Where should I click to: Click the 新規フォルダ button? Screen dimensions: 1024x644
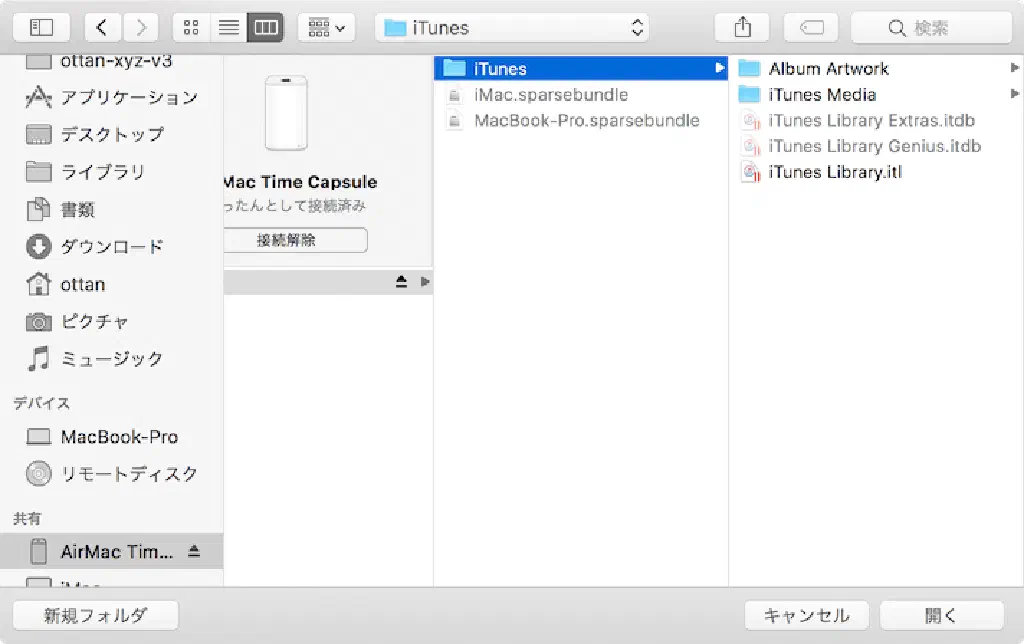point(95,615)
